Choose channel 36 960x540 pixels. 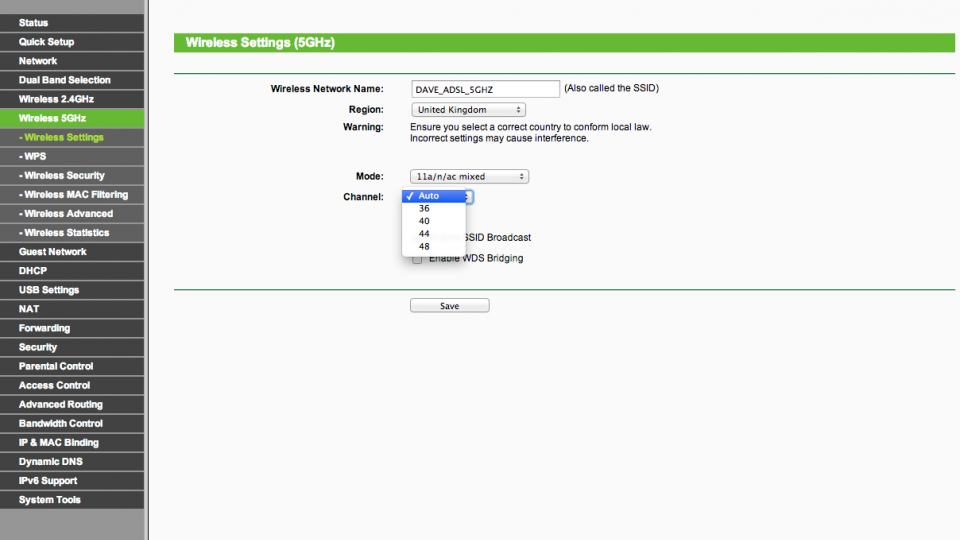[x=433, y=208]
